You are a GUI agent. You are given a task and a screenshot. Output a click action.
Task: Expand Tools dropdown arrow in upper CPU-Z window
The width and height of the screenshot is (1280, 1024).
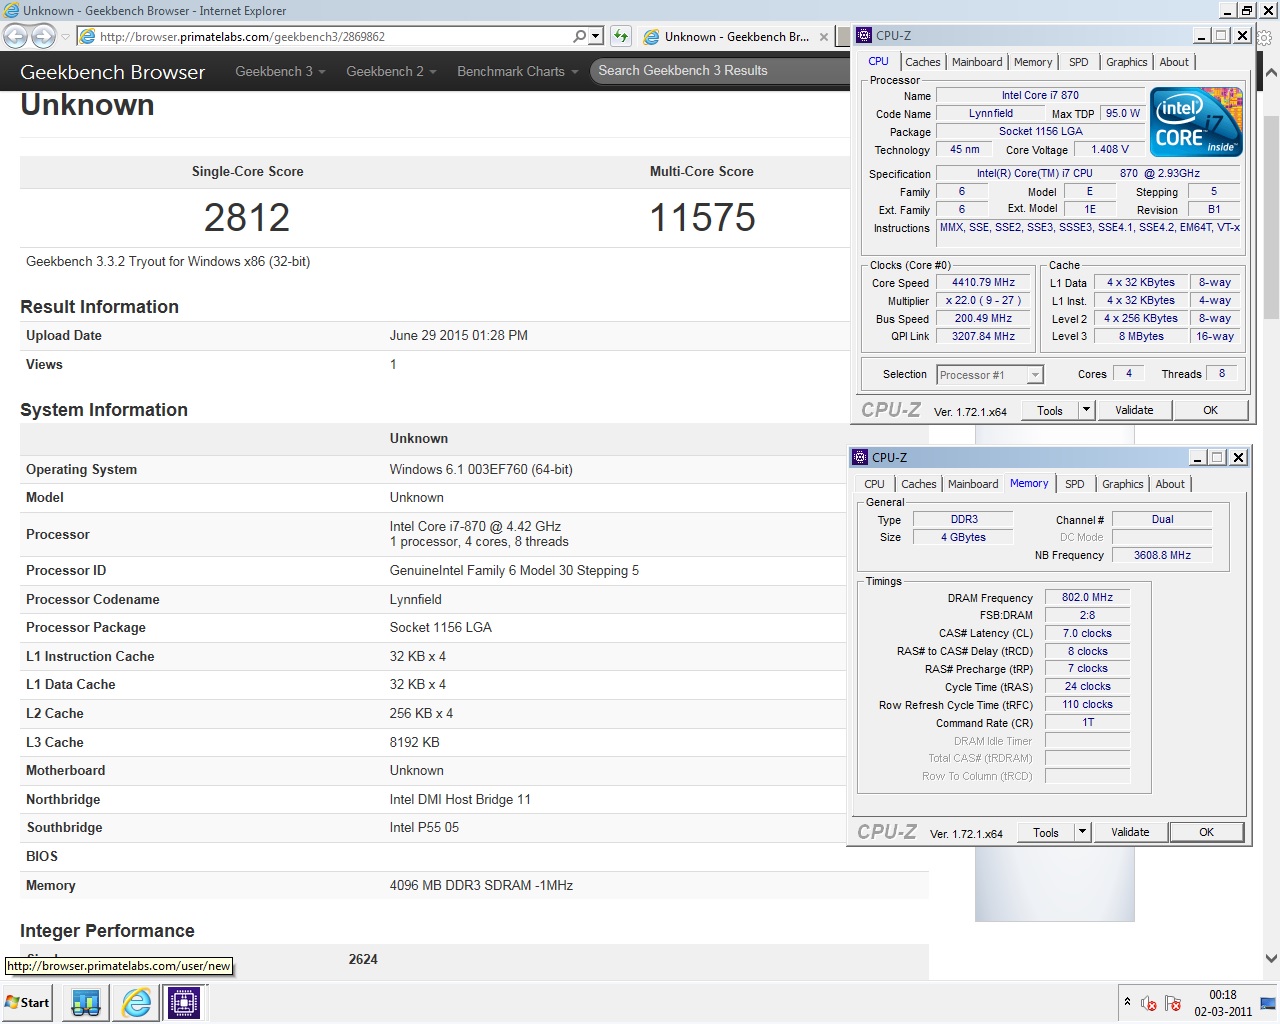tap(1086, 410)
